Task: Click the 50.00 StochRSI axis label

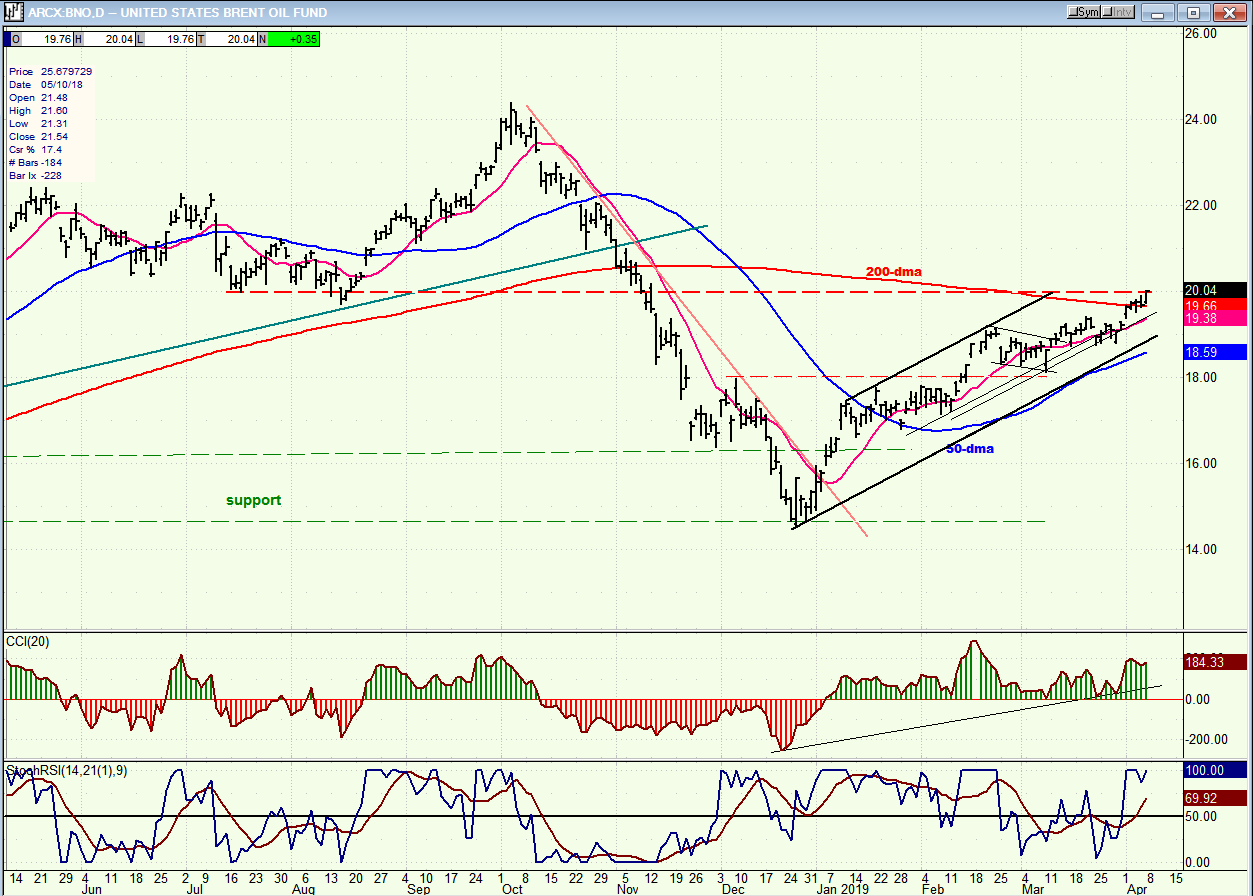Action: (1199, 816)
